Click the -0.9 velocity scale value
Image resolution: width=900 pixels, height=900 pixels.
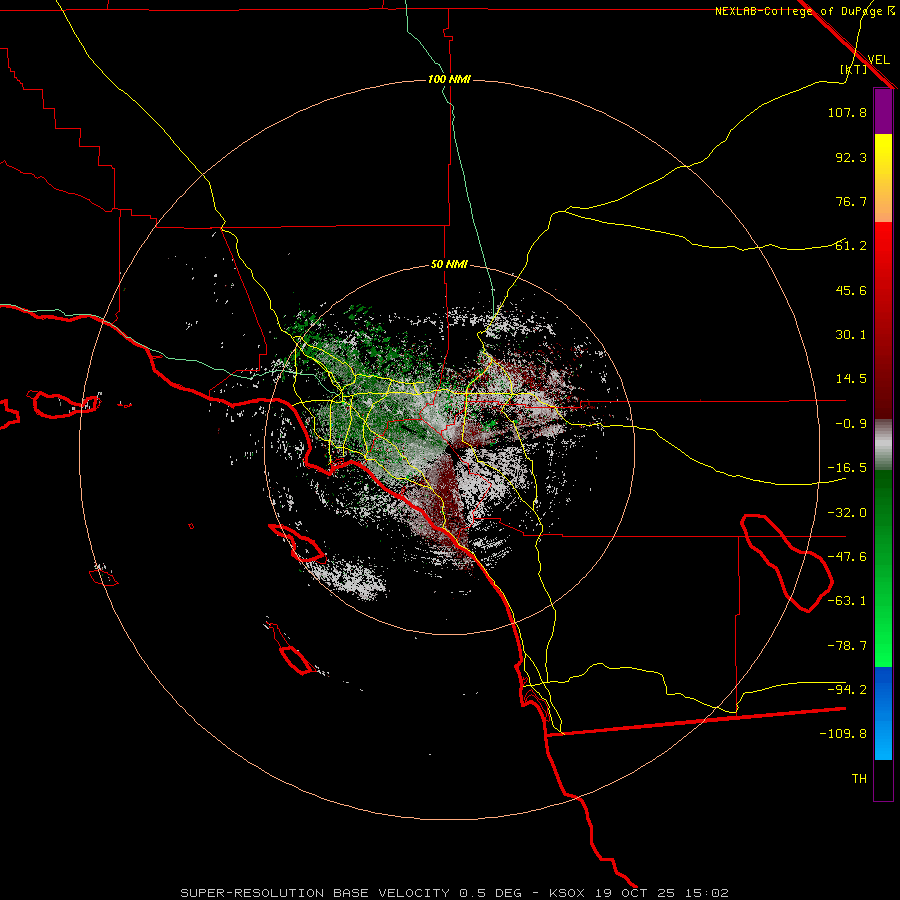(851, 424)
